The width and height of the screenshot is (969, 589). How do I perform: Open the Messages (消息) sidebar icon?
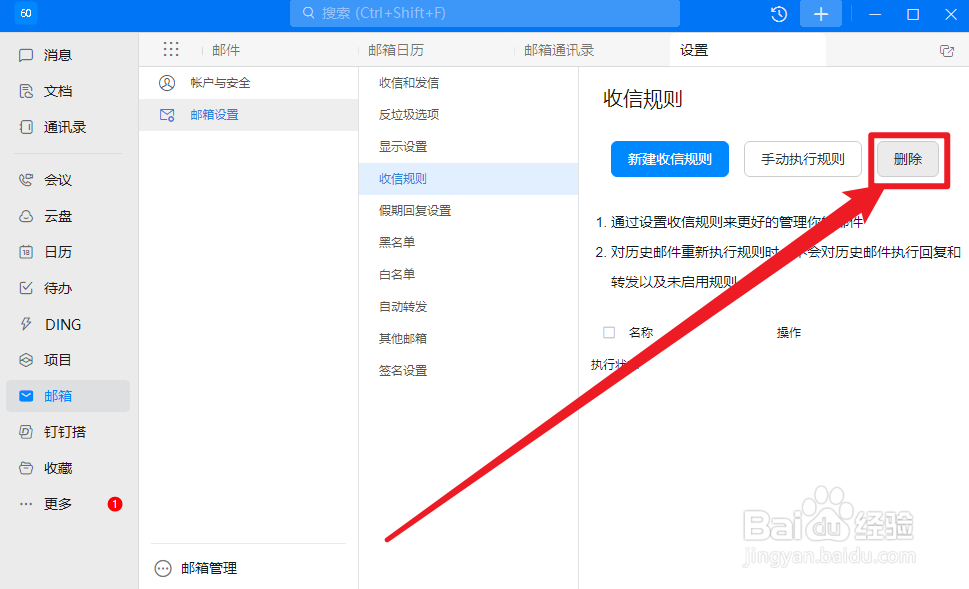tap(52, 55)
